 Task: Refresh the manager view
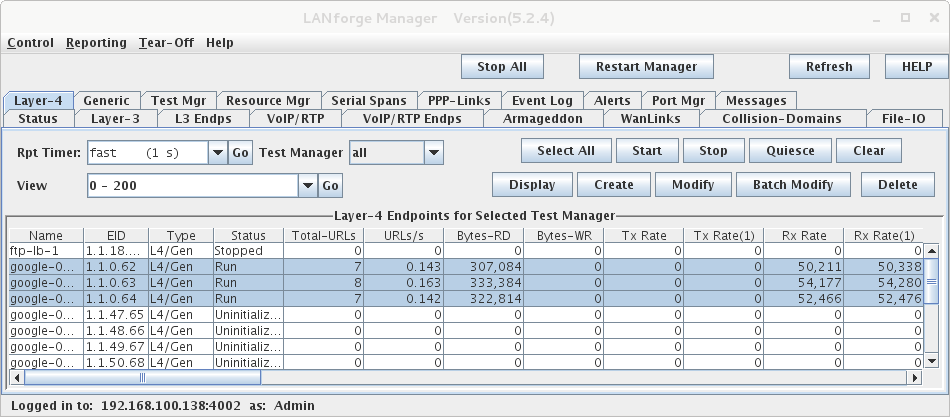click(829, 67)
